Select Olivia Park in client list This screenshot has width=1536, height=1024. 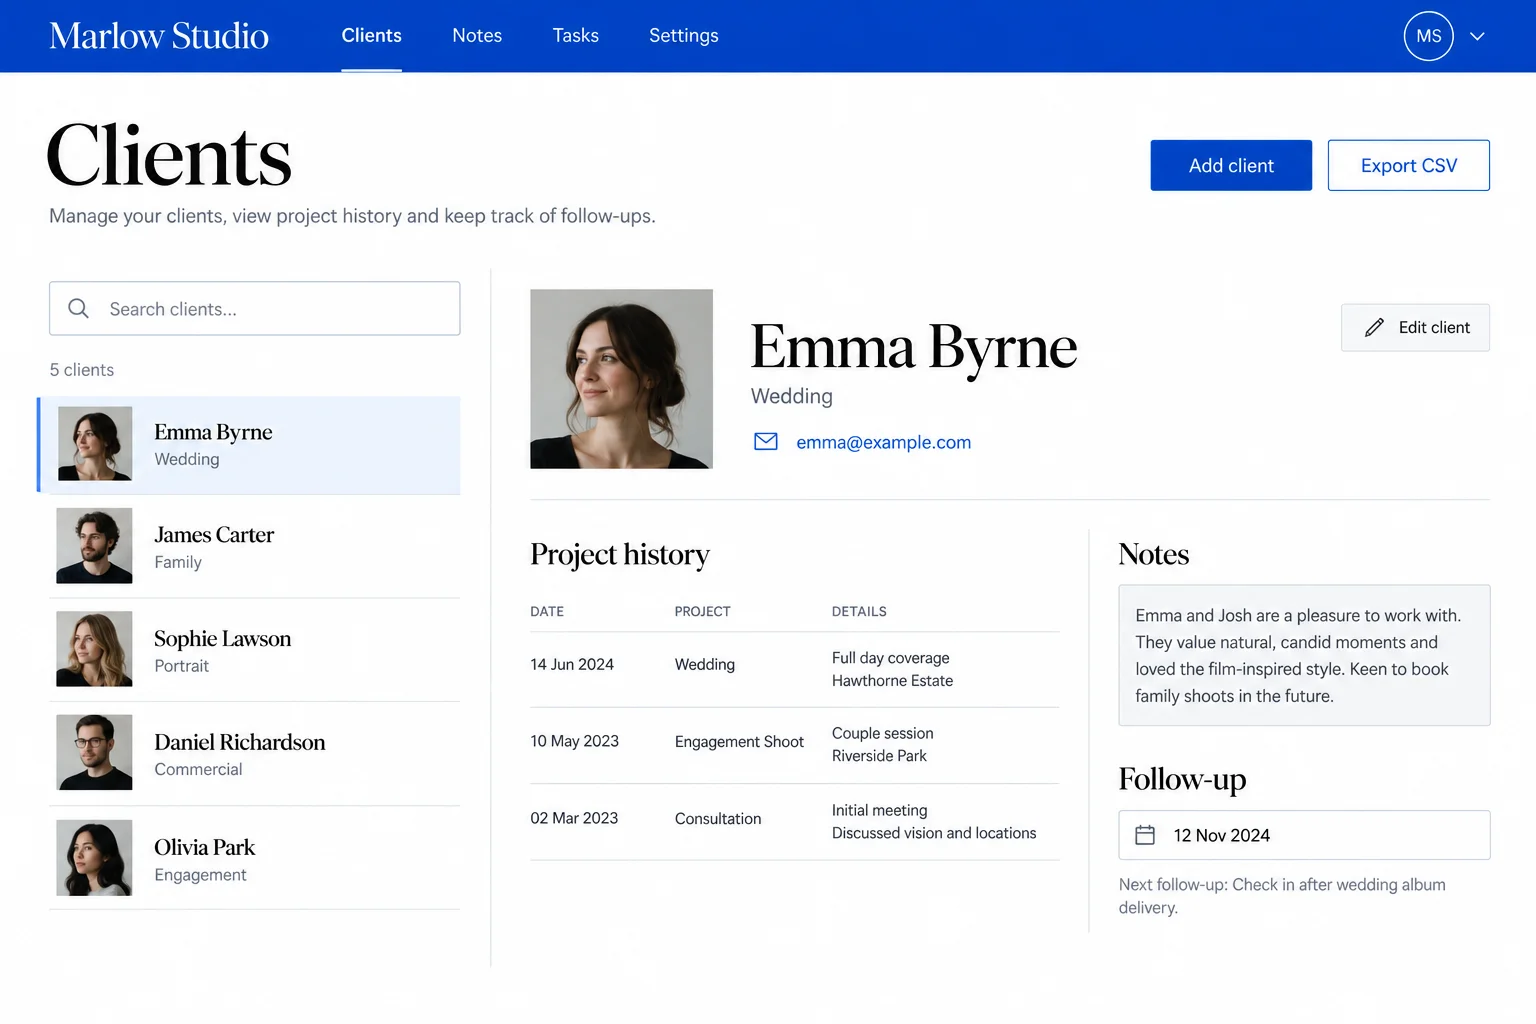255,859
